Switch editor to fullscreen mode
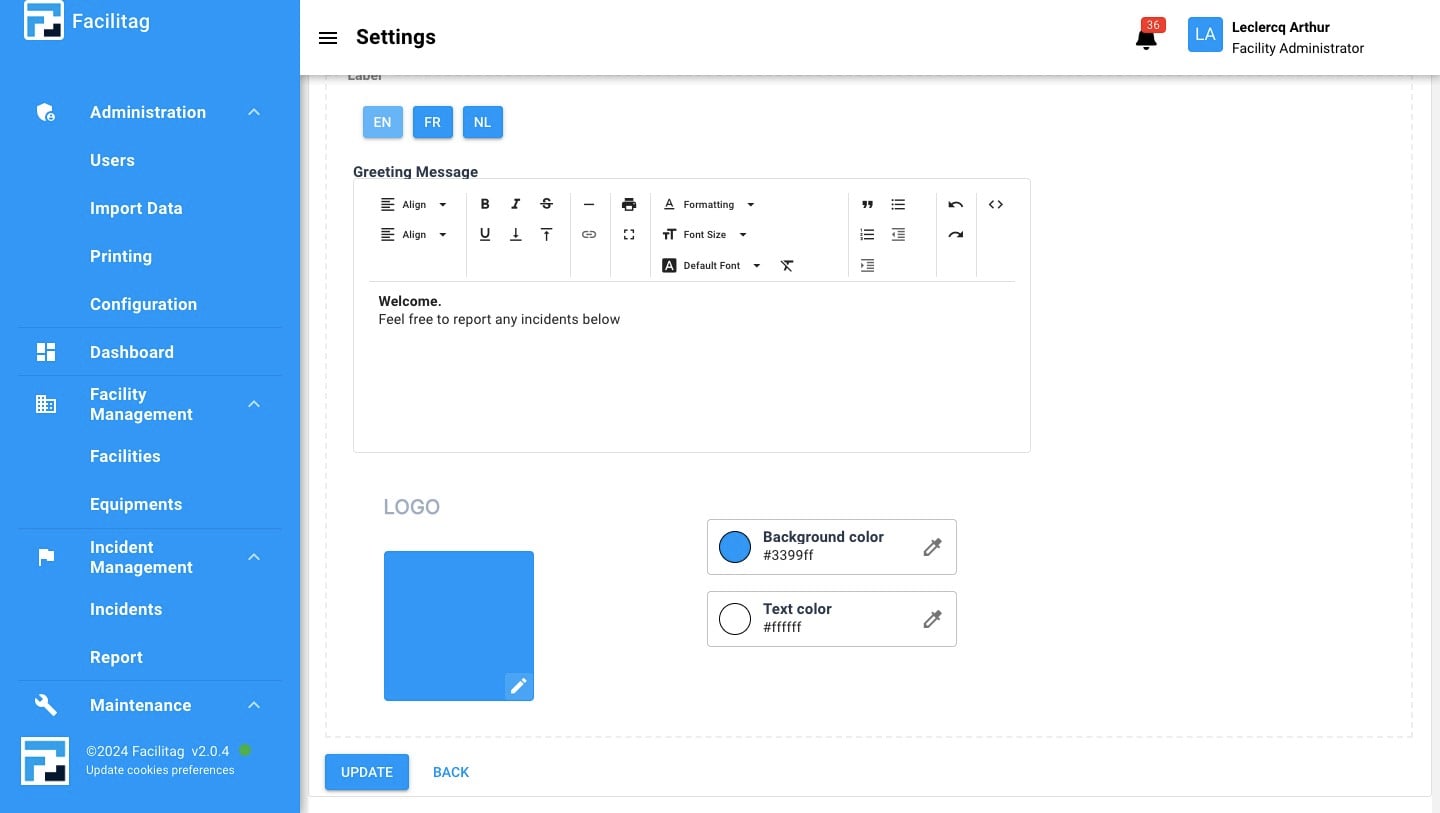This screenshot has height=813, width=1440. 629,235
